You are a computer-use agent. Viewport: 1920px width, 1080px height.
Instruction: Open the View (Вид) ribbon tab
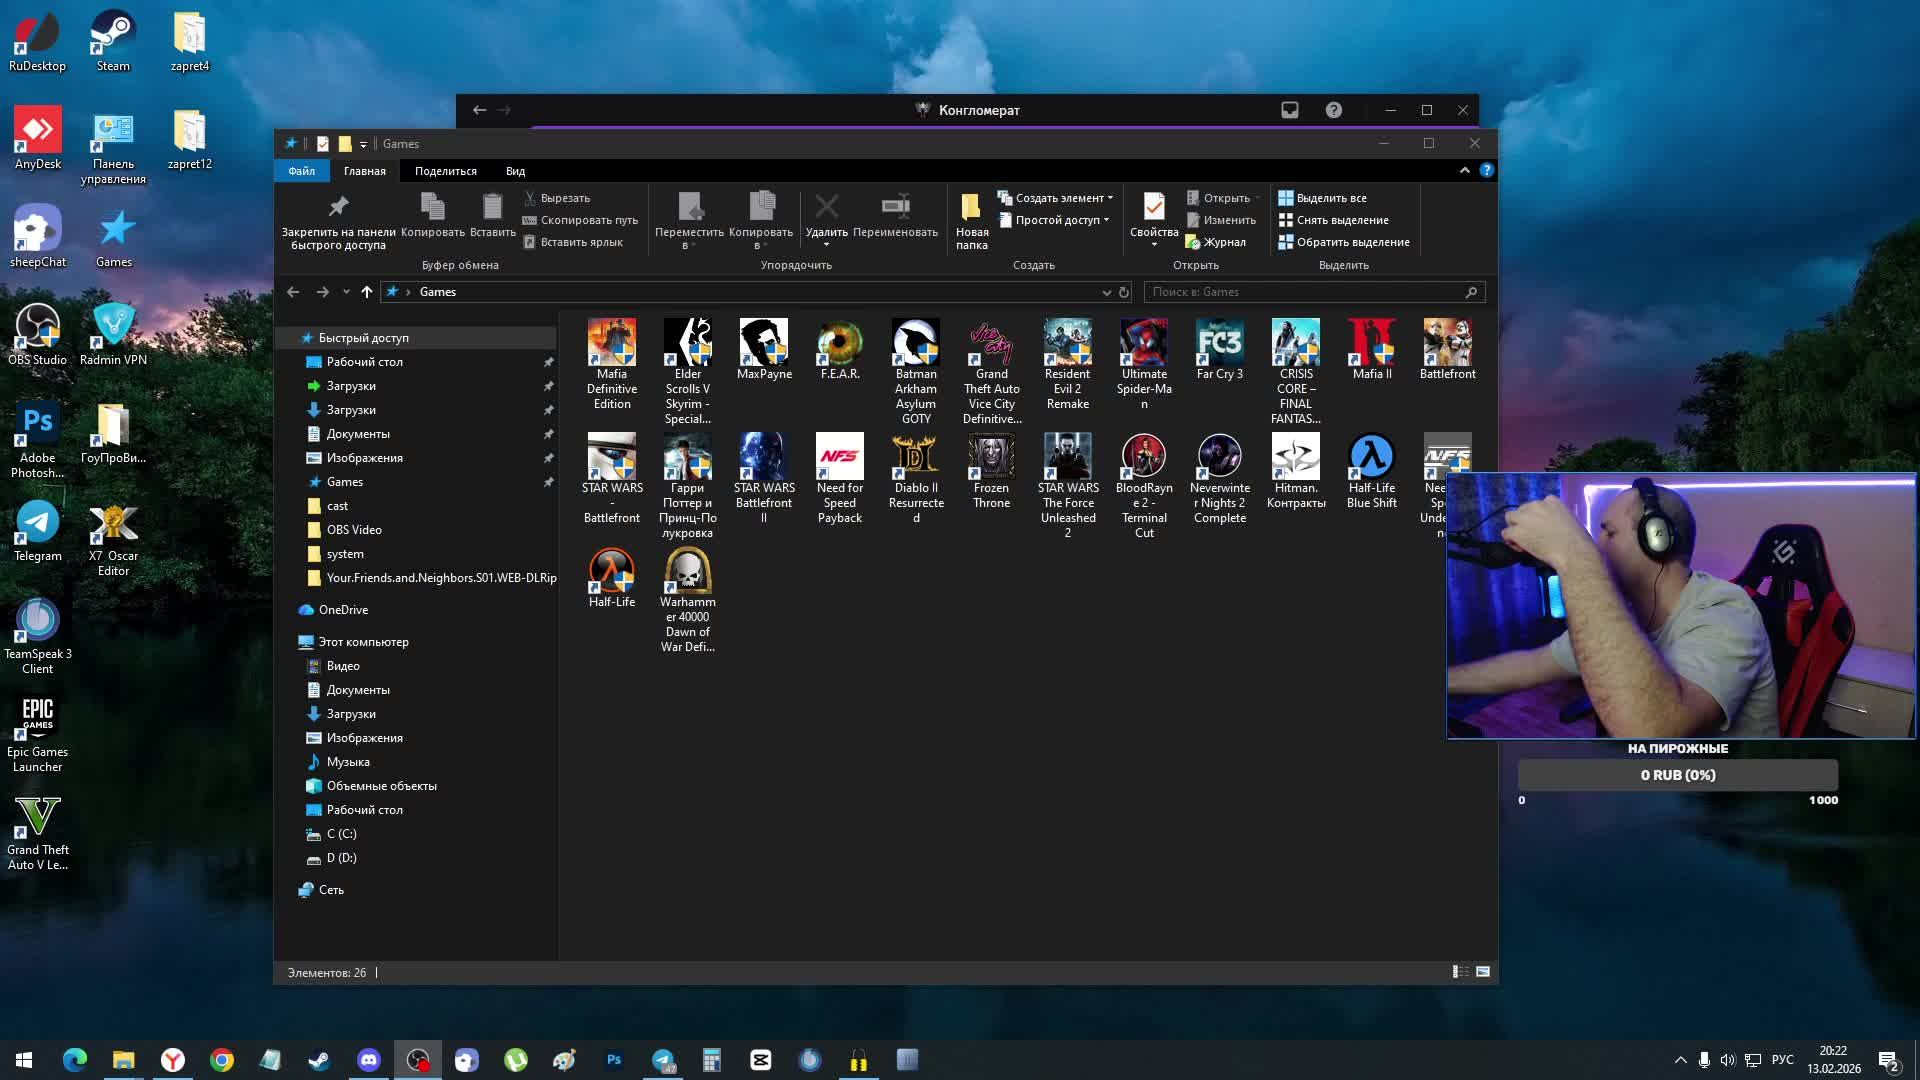(x=515, y=171)
